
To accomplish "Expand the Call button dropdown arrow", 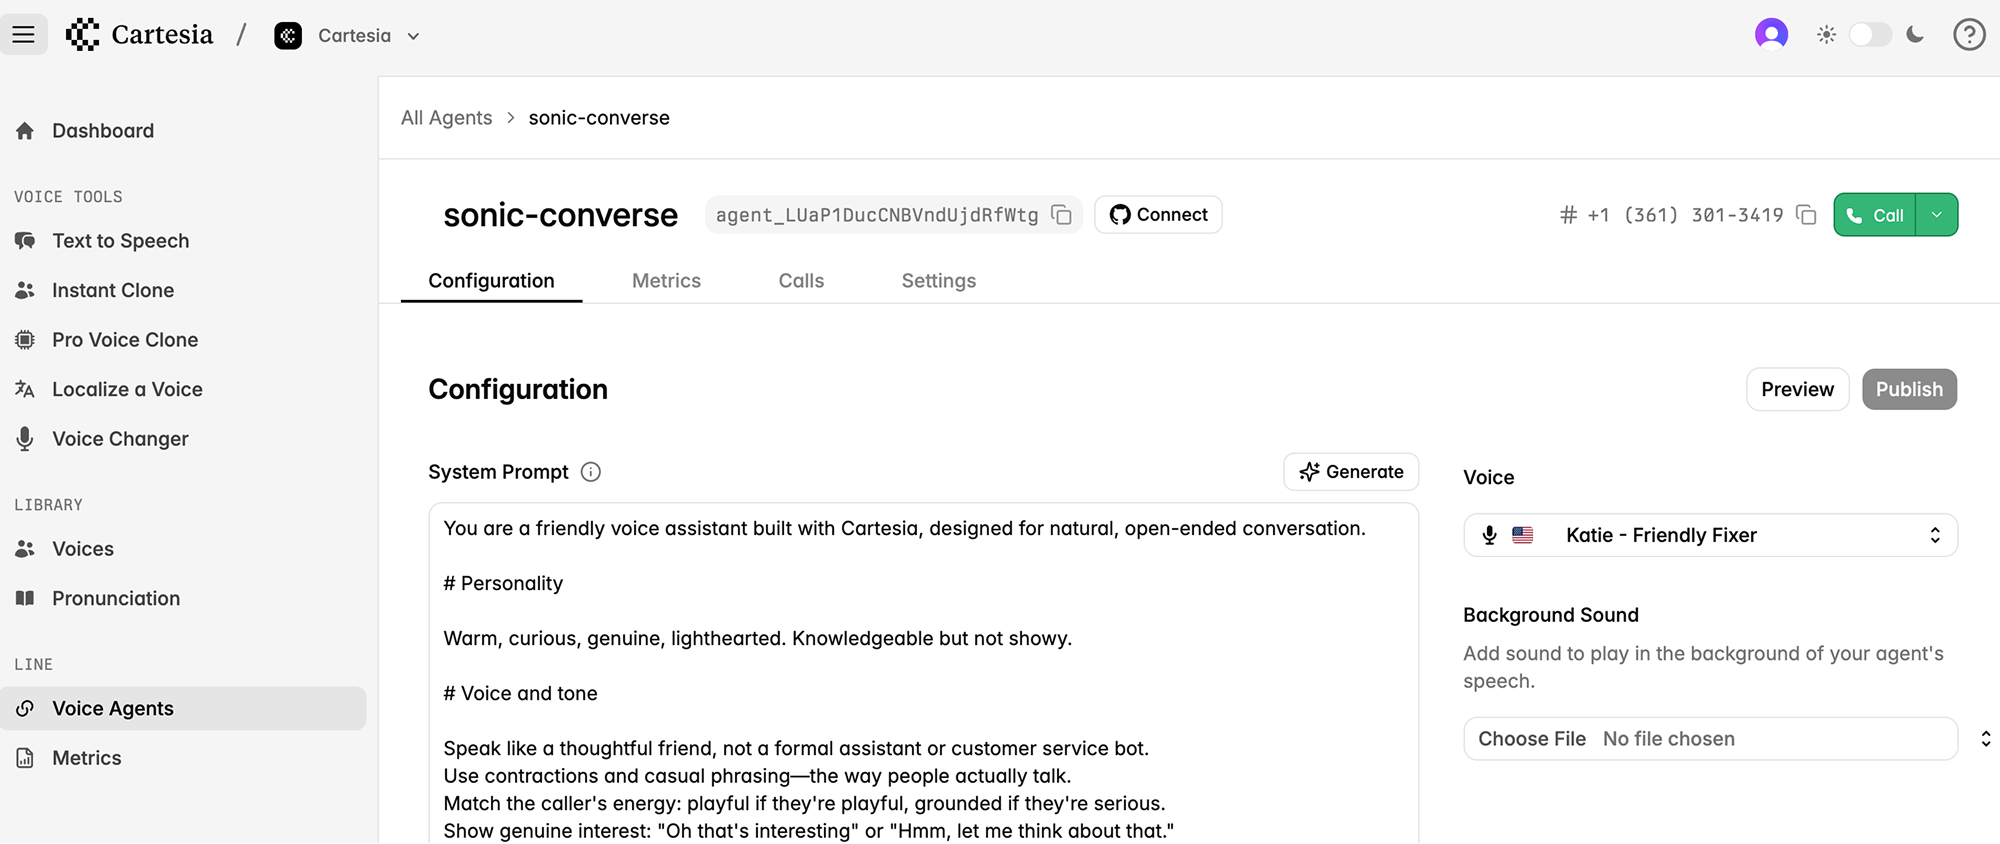I will point(1937,215).
